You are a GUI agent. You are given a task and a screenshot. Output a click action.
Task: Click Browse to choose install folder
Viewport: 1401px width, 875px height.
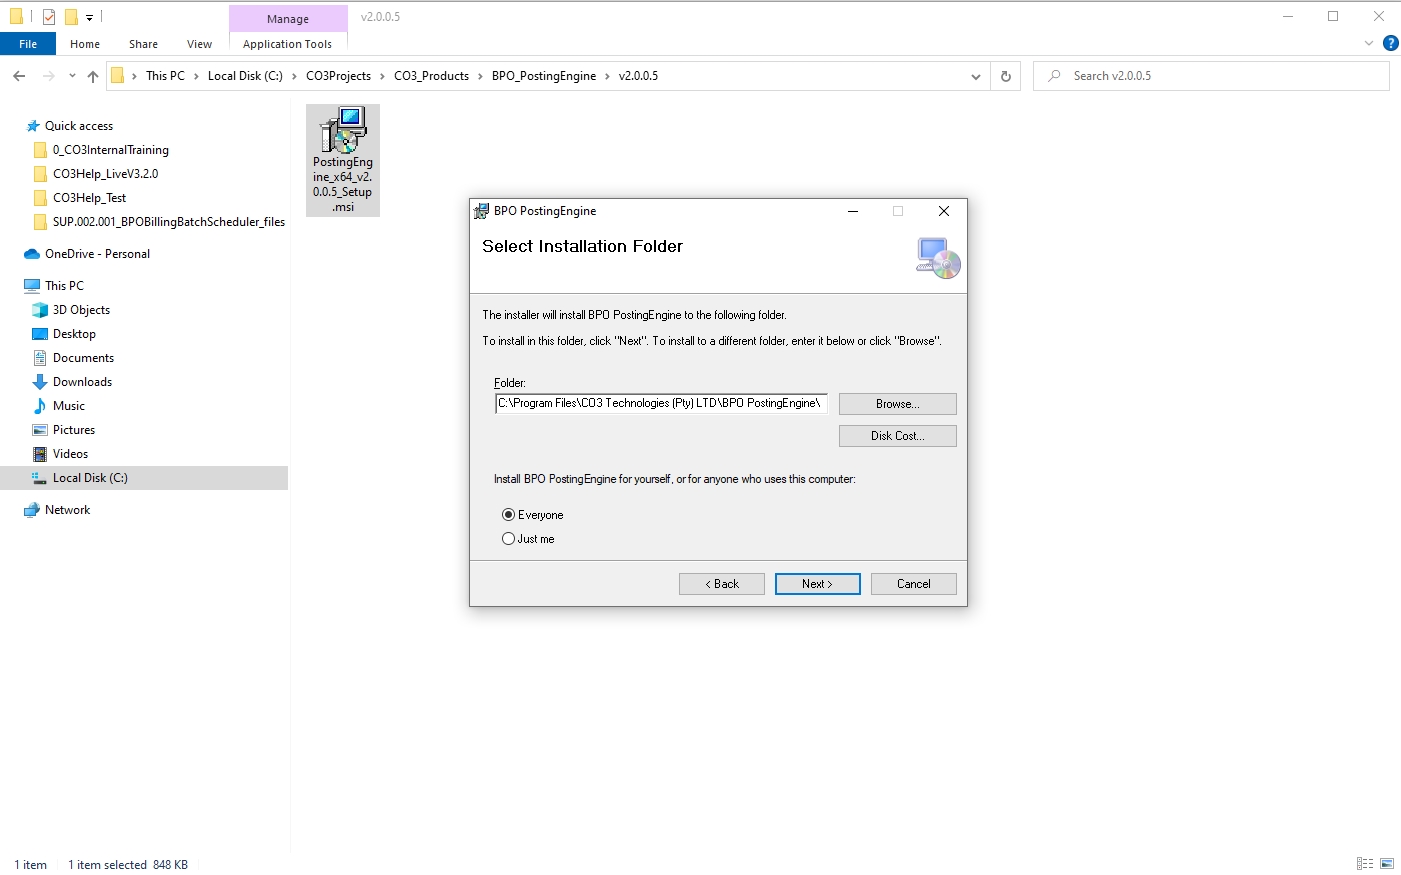click(897, 404)
